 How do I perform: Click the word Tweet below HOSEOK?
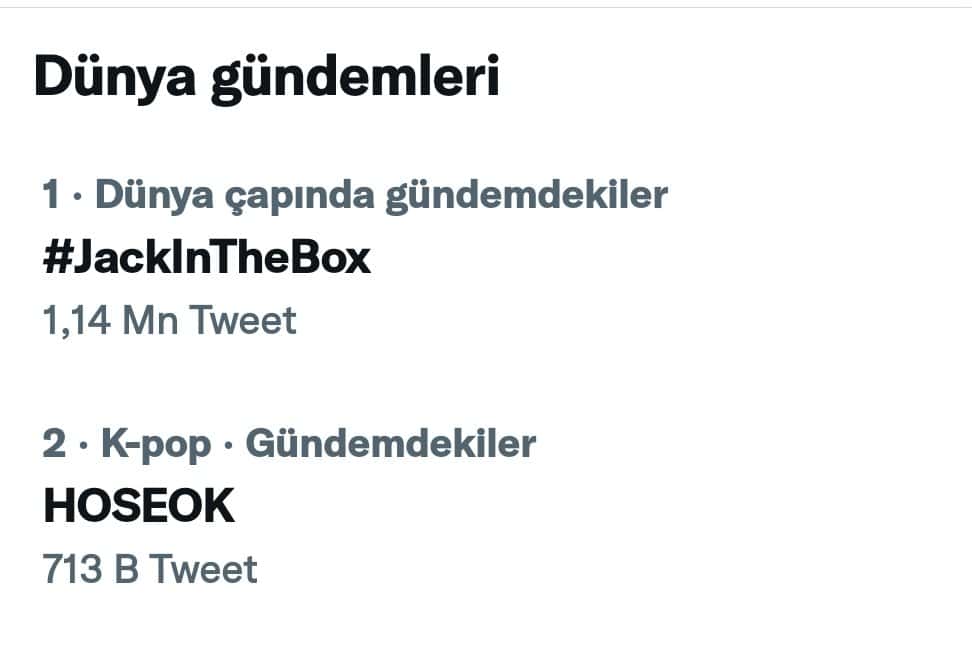(204, 569)
